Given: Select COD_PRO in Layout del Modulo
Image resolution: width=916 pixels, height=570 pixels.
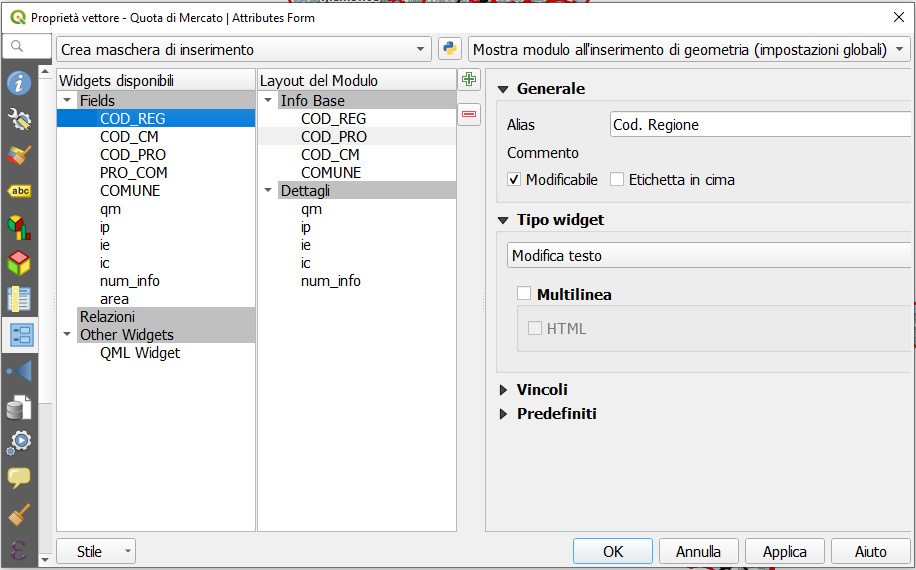Looking at the screenshot, I should click(334, 137).
